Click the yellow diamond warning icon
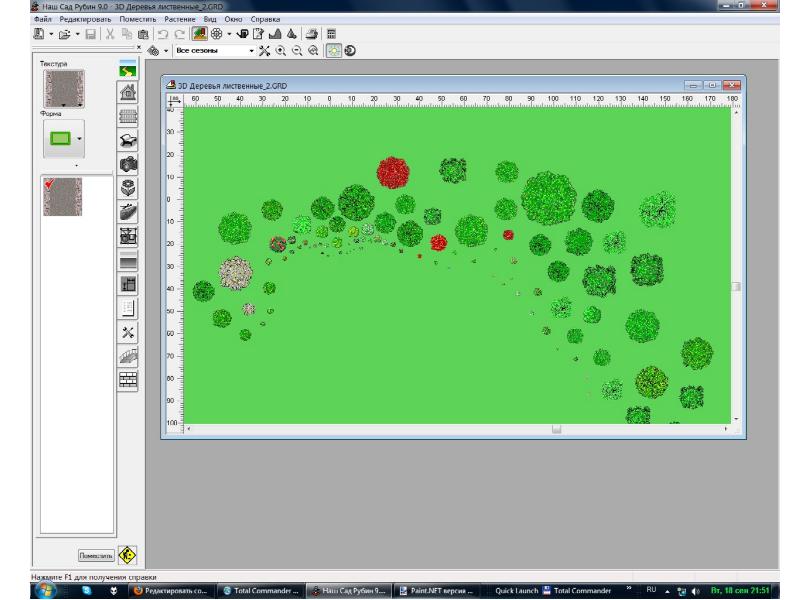This screenshot has width=800, height=600. tap(127, 555)
